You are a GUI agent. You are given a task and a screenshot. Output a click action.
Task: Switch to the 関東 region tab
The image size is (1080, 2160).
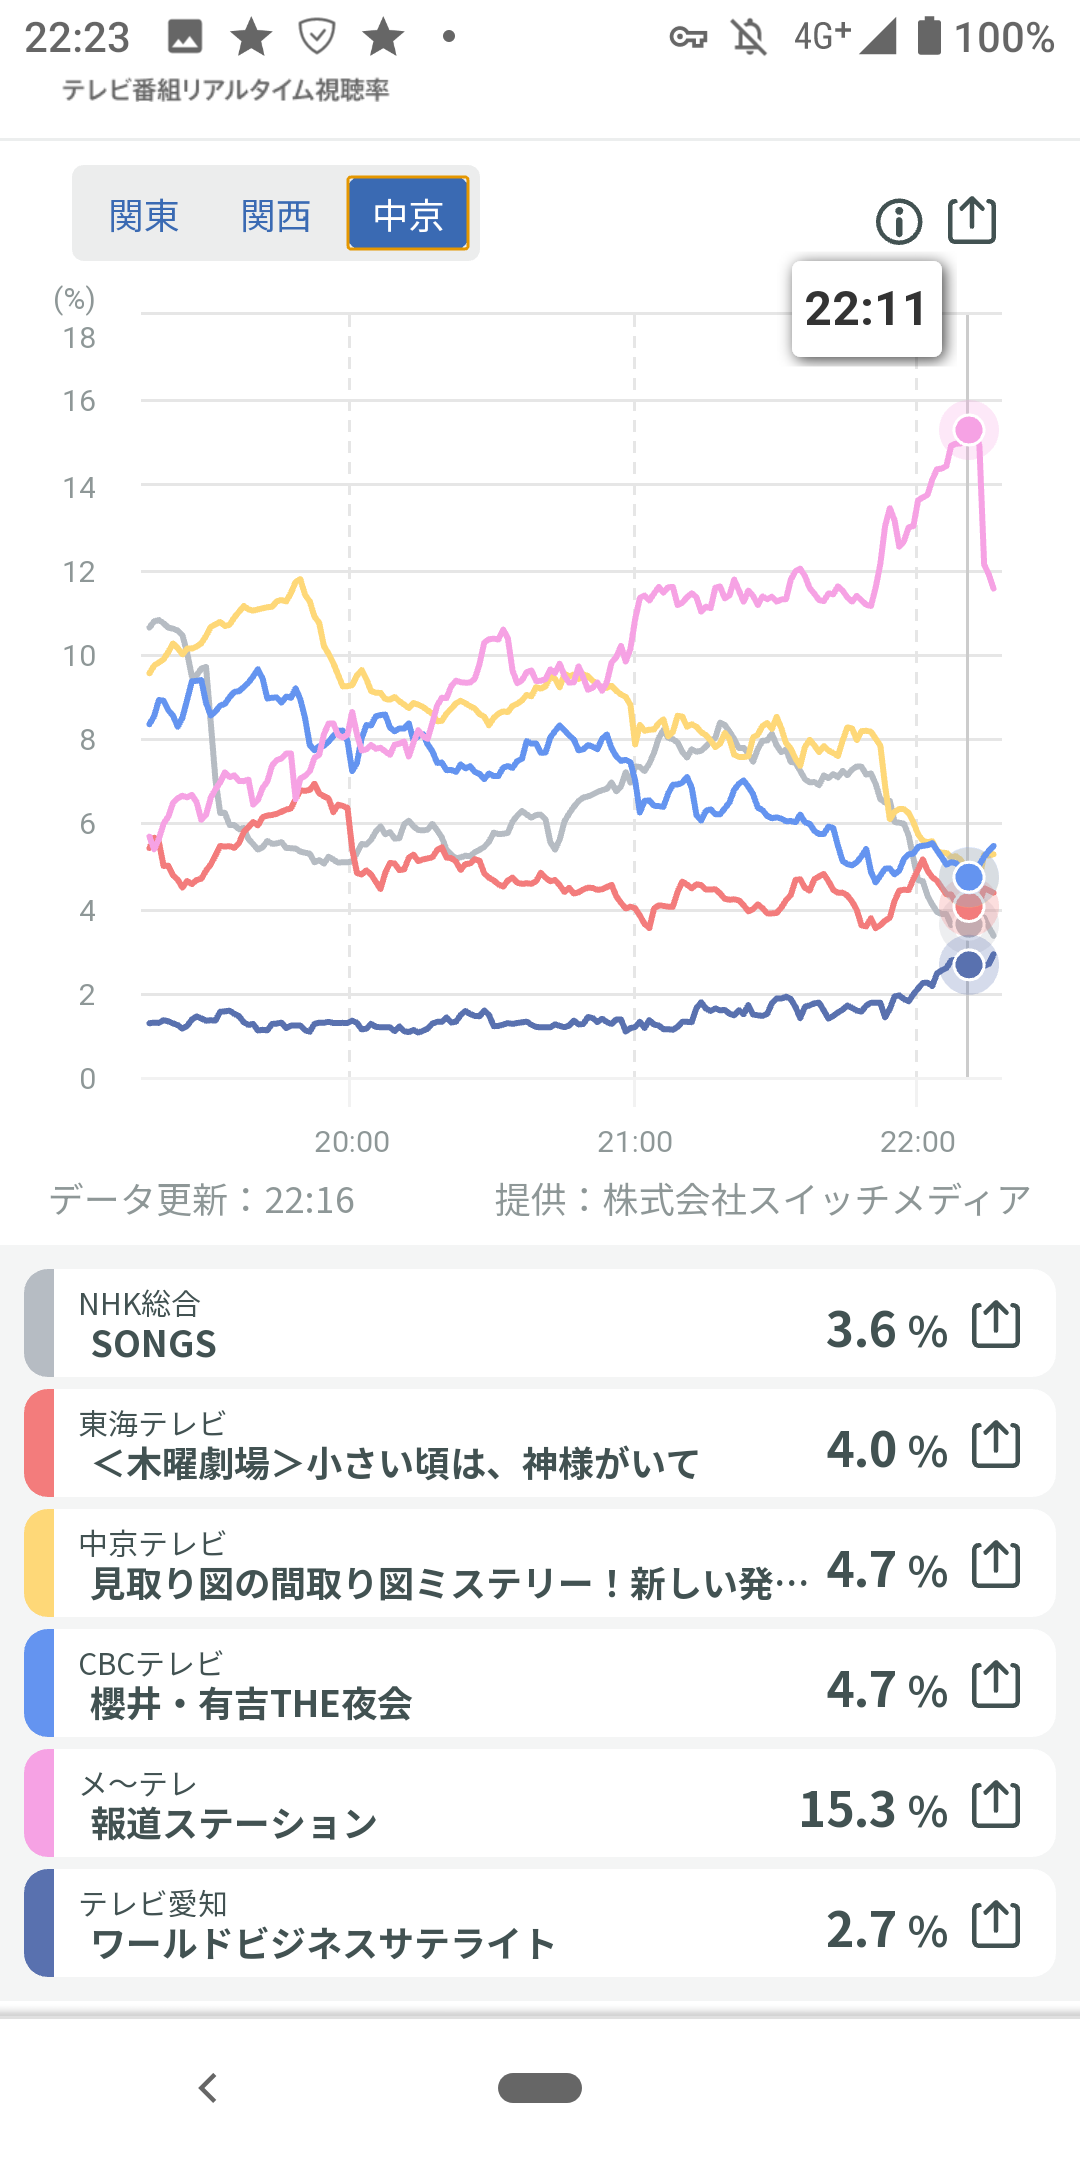[x=144, y=215]
